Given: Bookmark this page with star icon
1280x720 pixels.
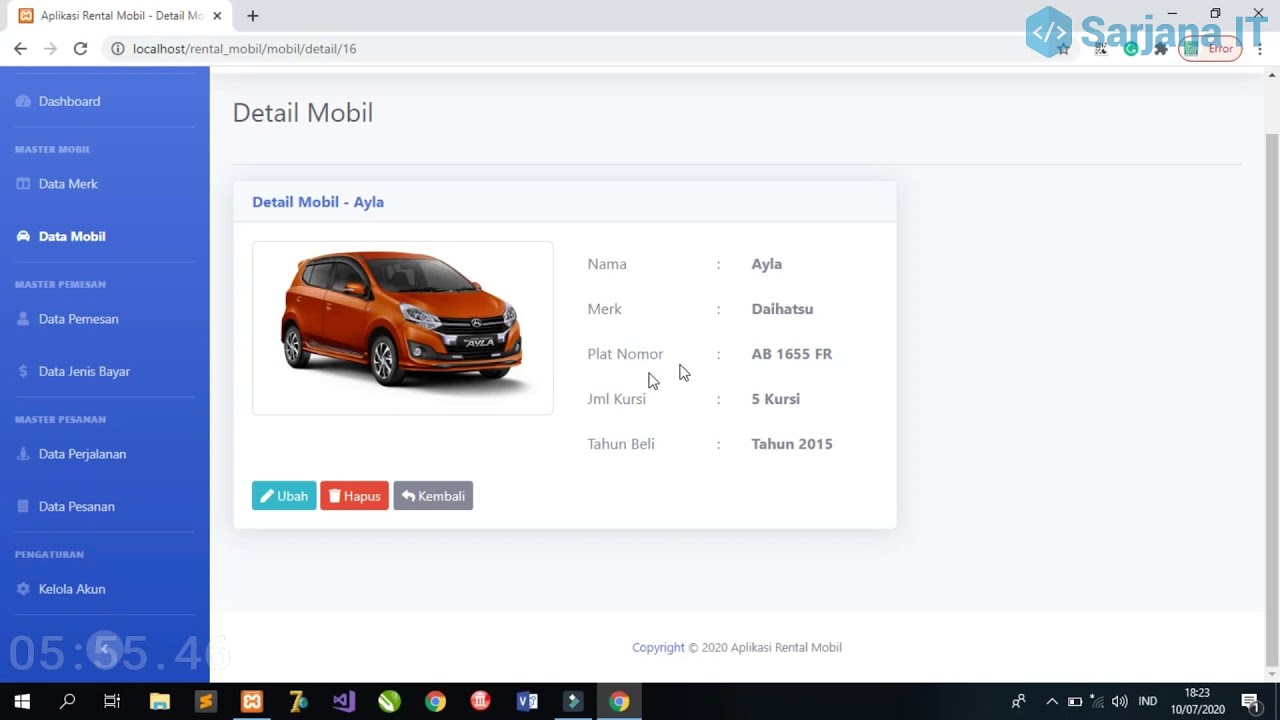Looking at the screenshot, I should tap(1063, 48).
